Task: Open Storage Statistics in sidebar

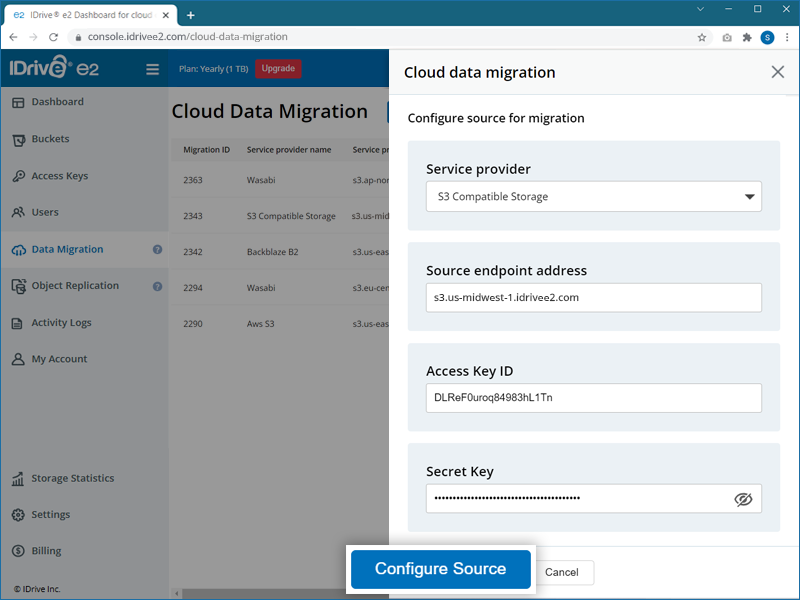Action: click(72, 478)
